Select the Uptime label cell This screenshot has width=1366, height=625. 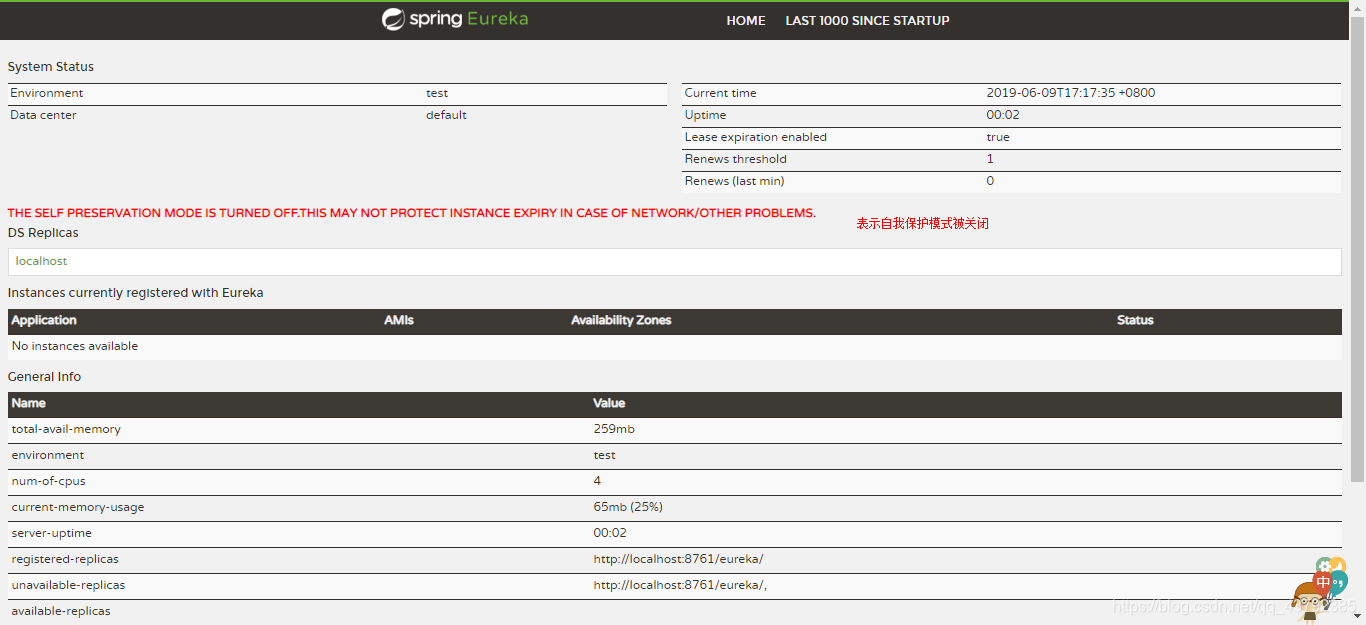(x=705, y=115)
